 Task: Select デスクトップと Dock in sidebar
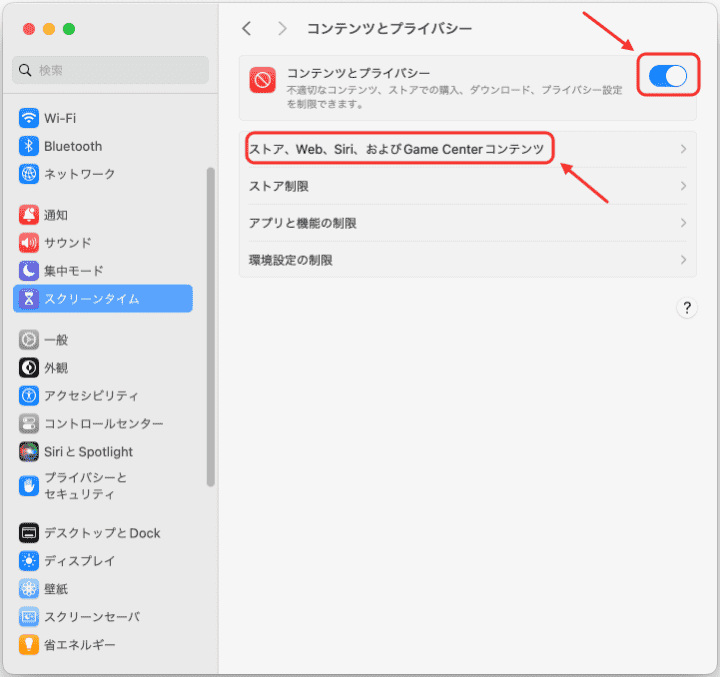(x=102, y=533)
